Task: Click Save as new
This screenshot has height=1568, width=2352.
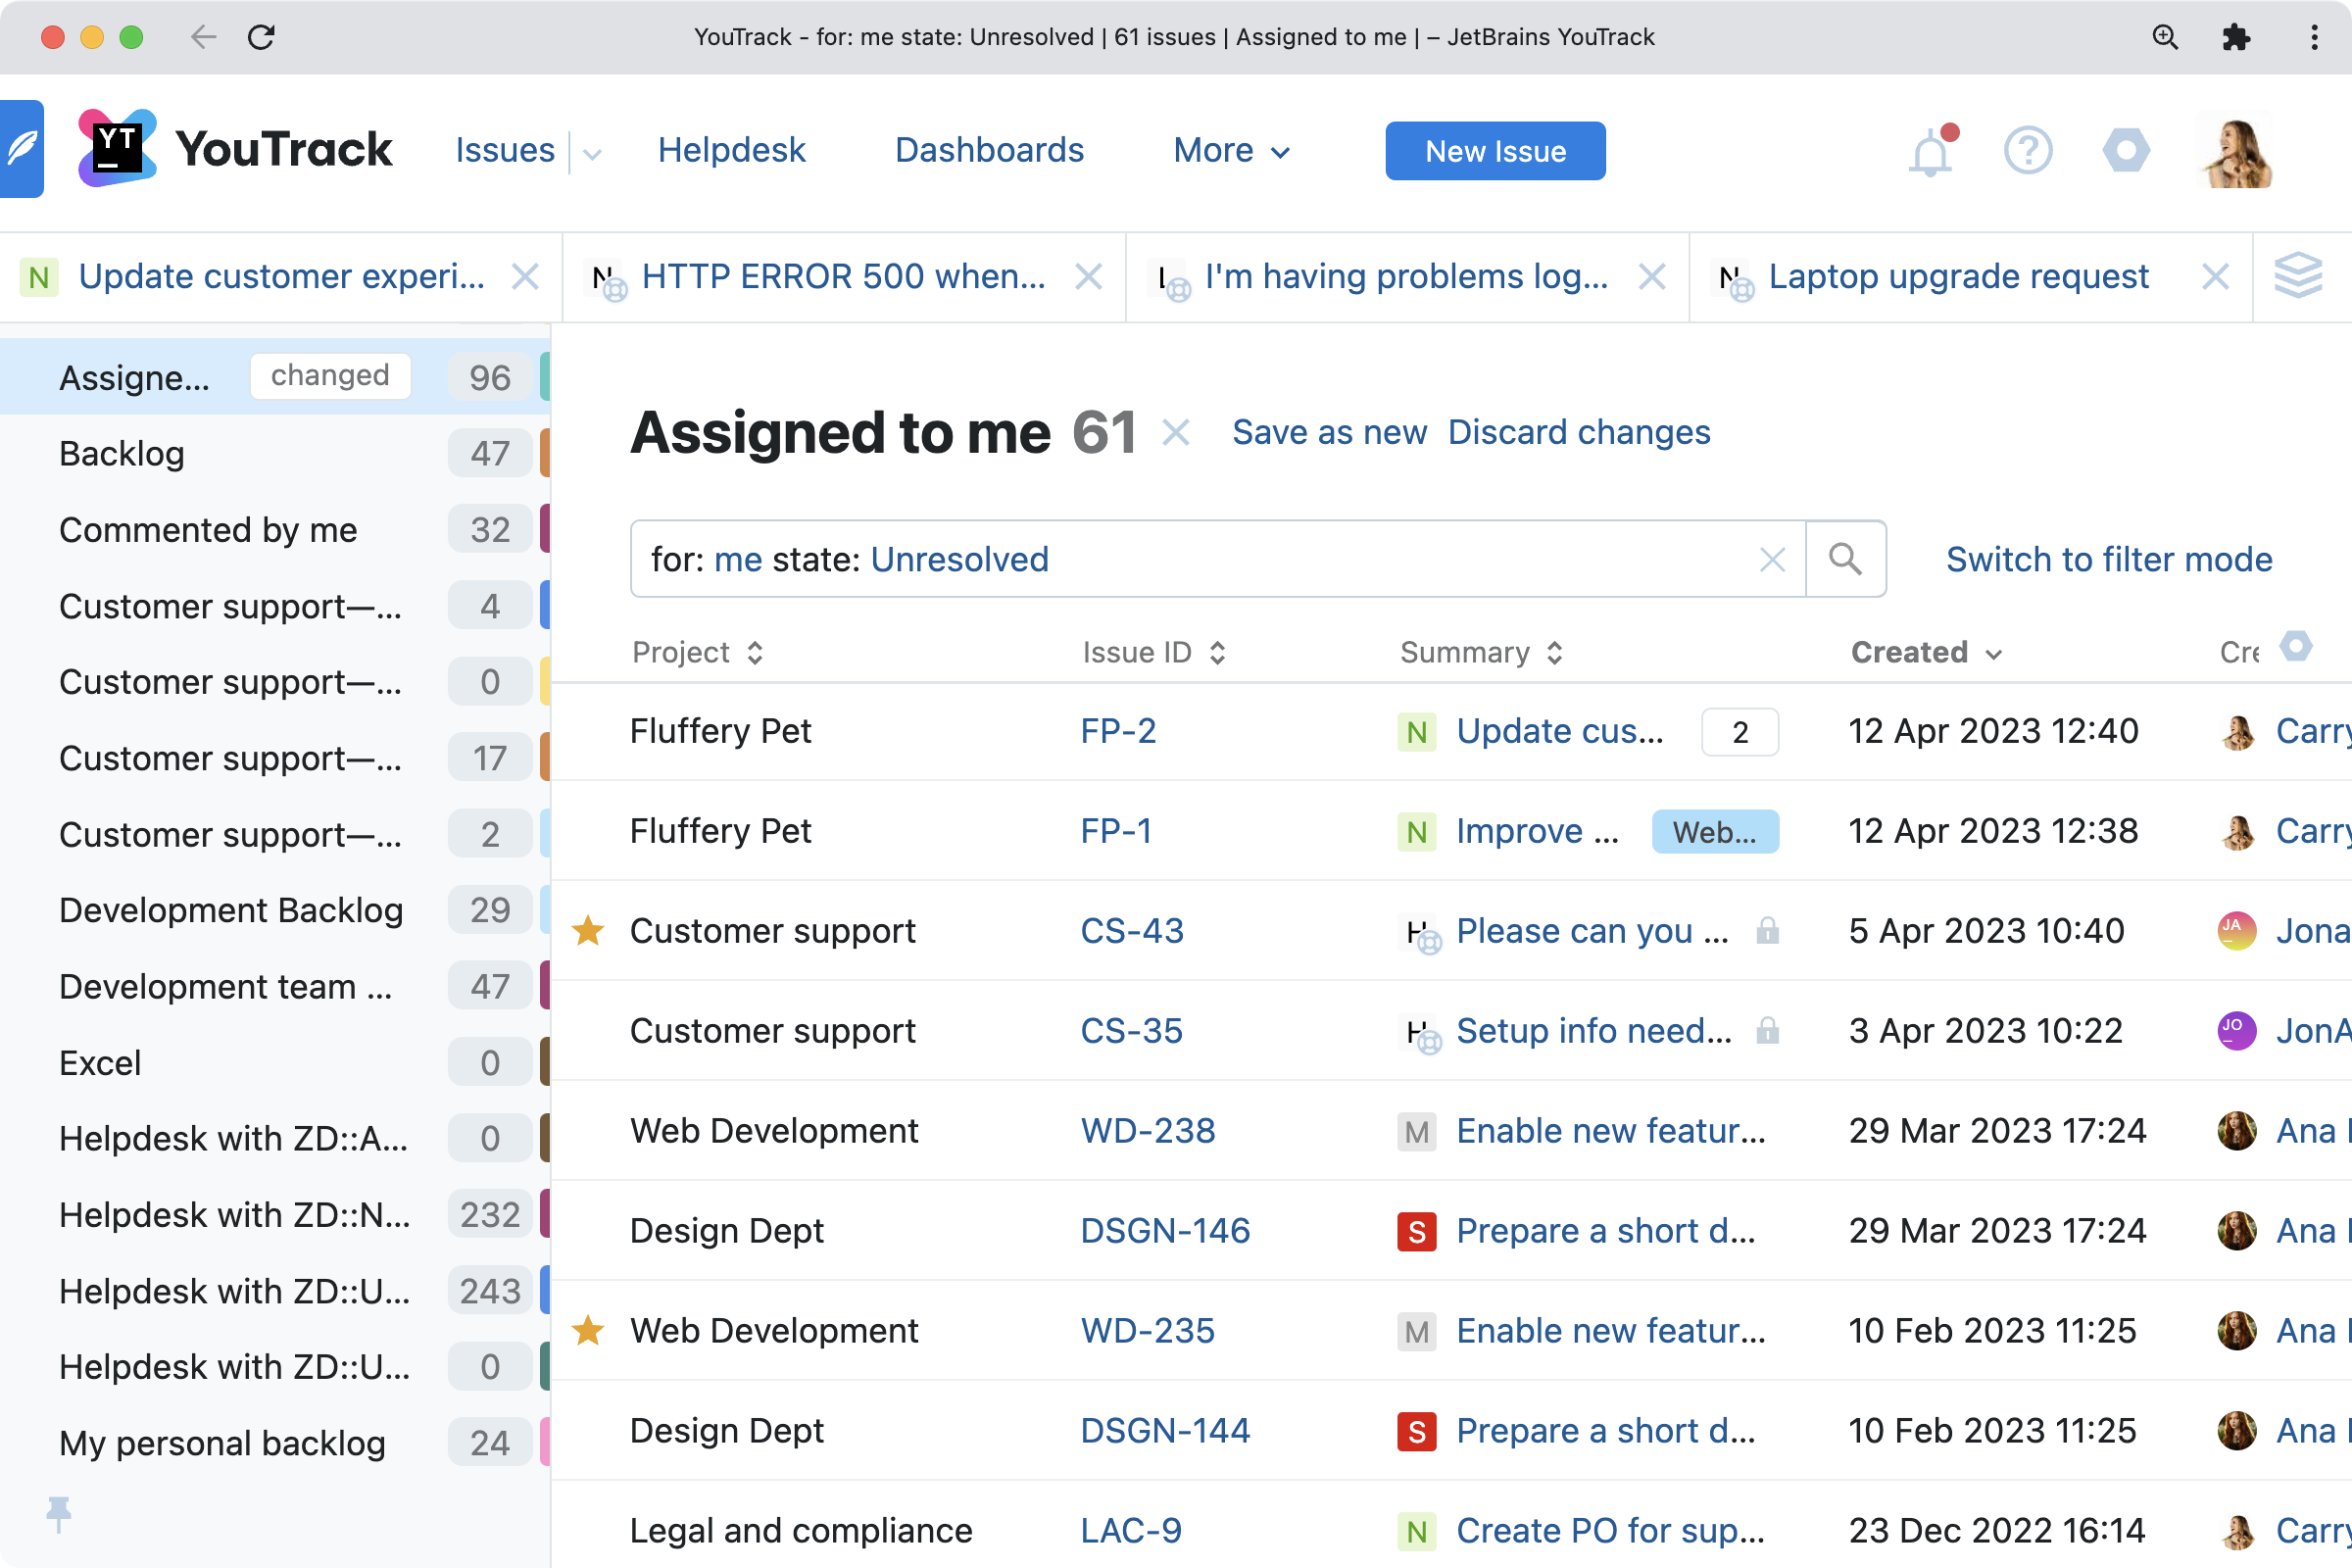Action: coord(1329,432)
